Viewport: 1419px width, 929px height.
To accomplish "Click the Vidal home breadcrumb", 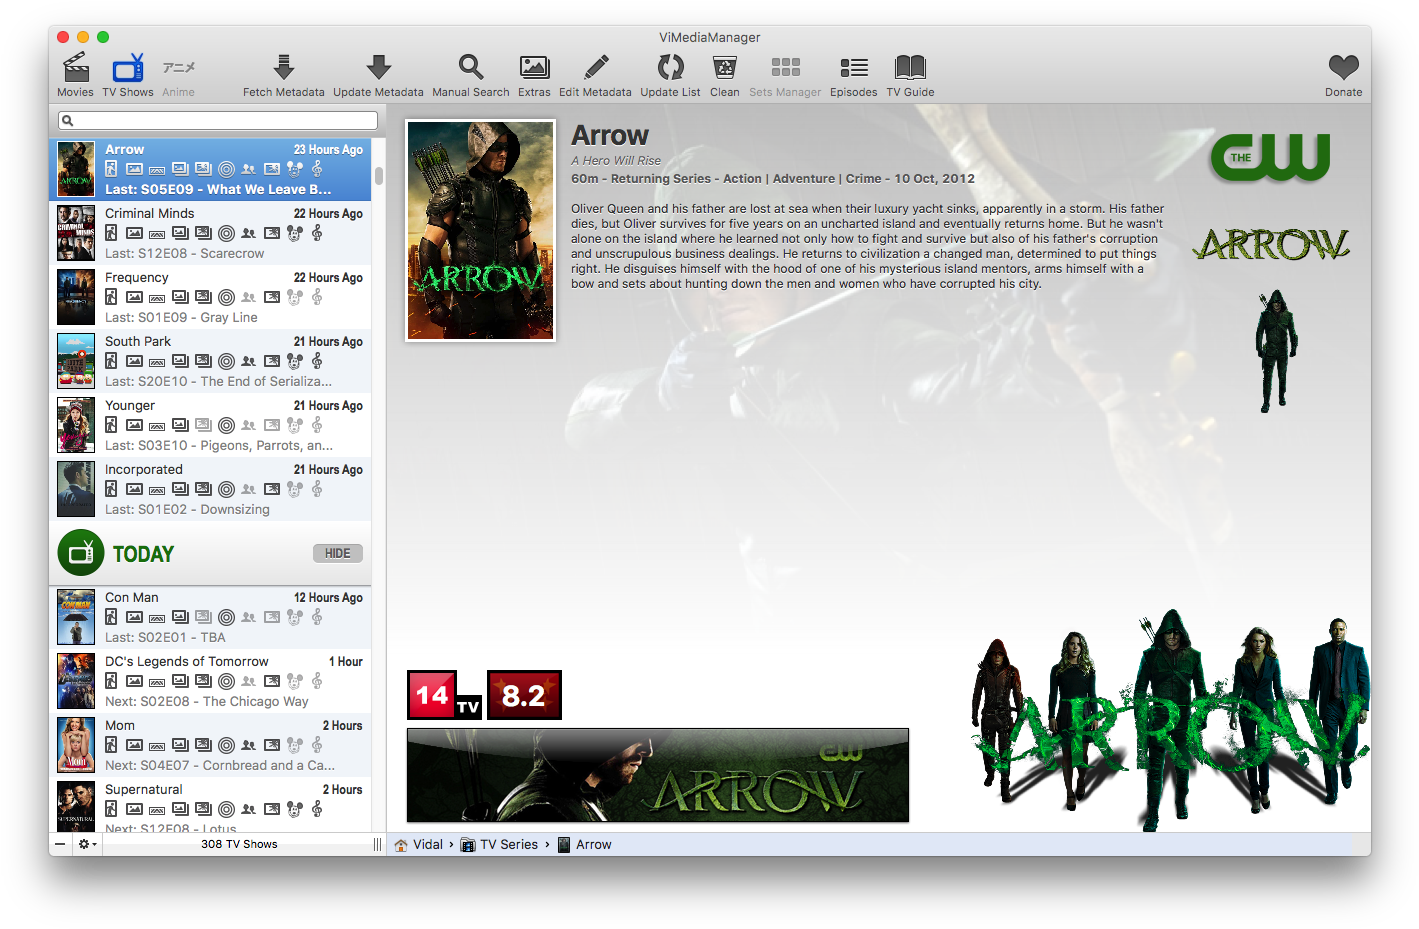I will 427,844.
